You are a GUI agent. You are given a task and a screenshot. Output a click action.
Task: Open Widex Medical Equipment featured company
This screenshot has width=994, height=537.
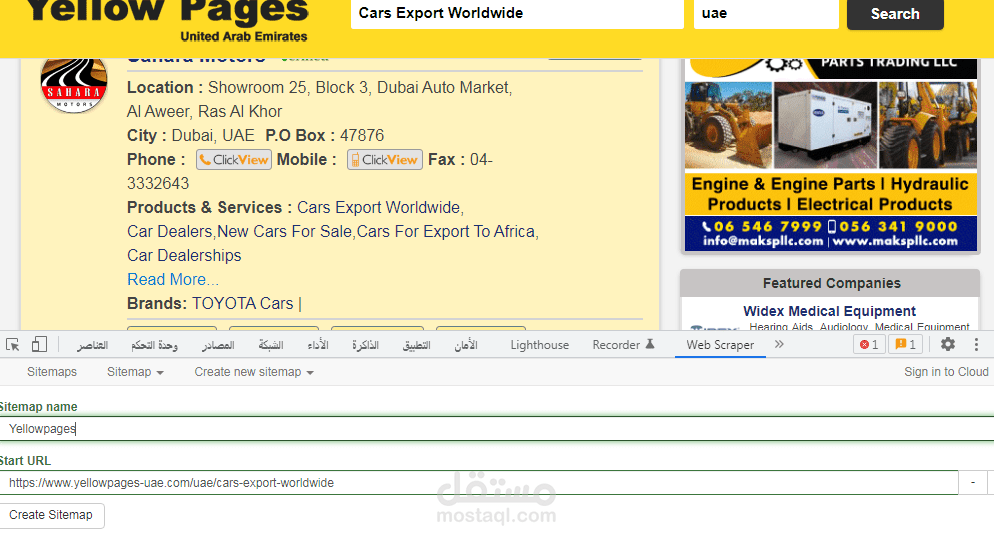[829, 311]
